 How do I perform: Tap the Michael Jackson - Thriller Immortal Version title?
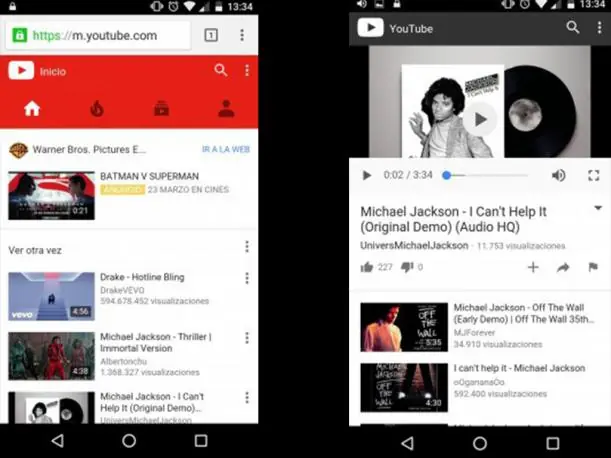click(x=156, y=342)
